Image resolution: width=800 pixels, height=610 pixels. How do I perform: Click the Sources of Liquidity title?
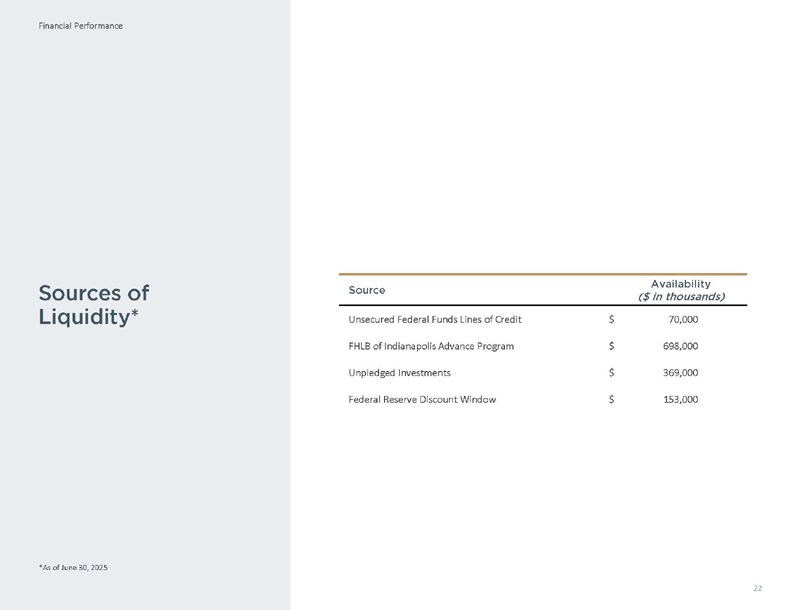coord(94,304)
